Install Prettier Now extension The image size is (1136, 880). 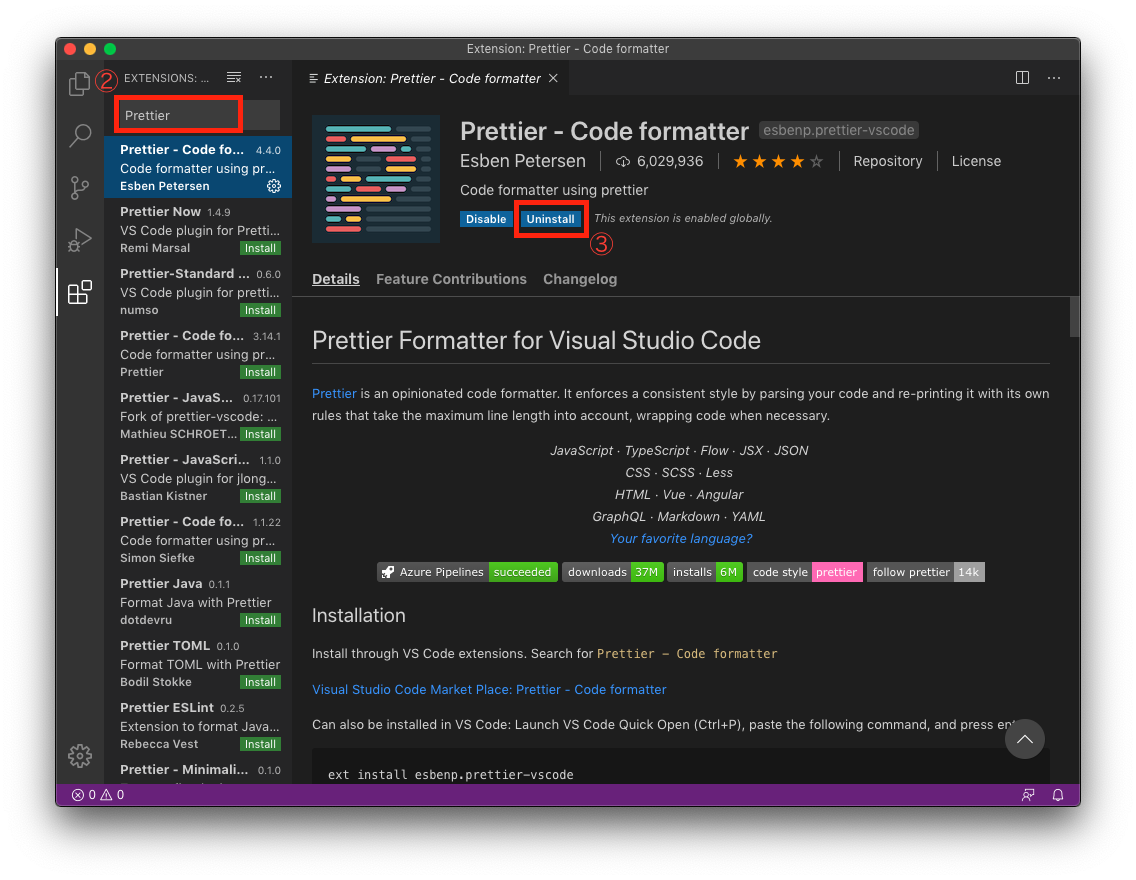tap(260, 248)
